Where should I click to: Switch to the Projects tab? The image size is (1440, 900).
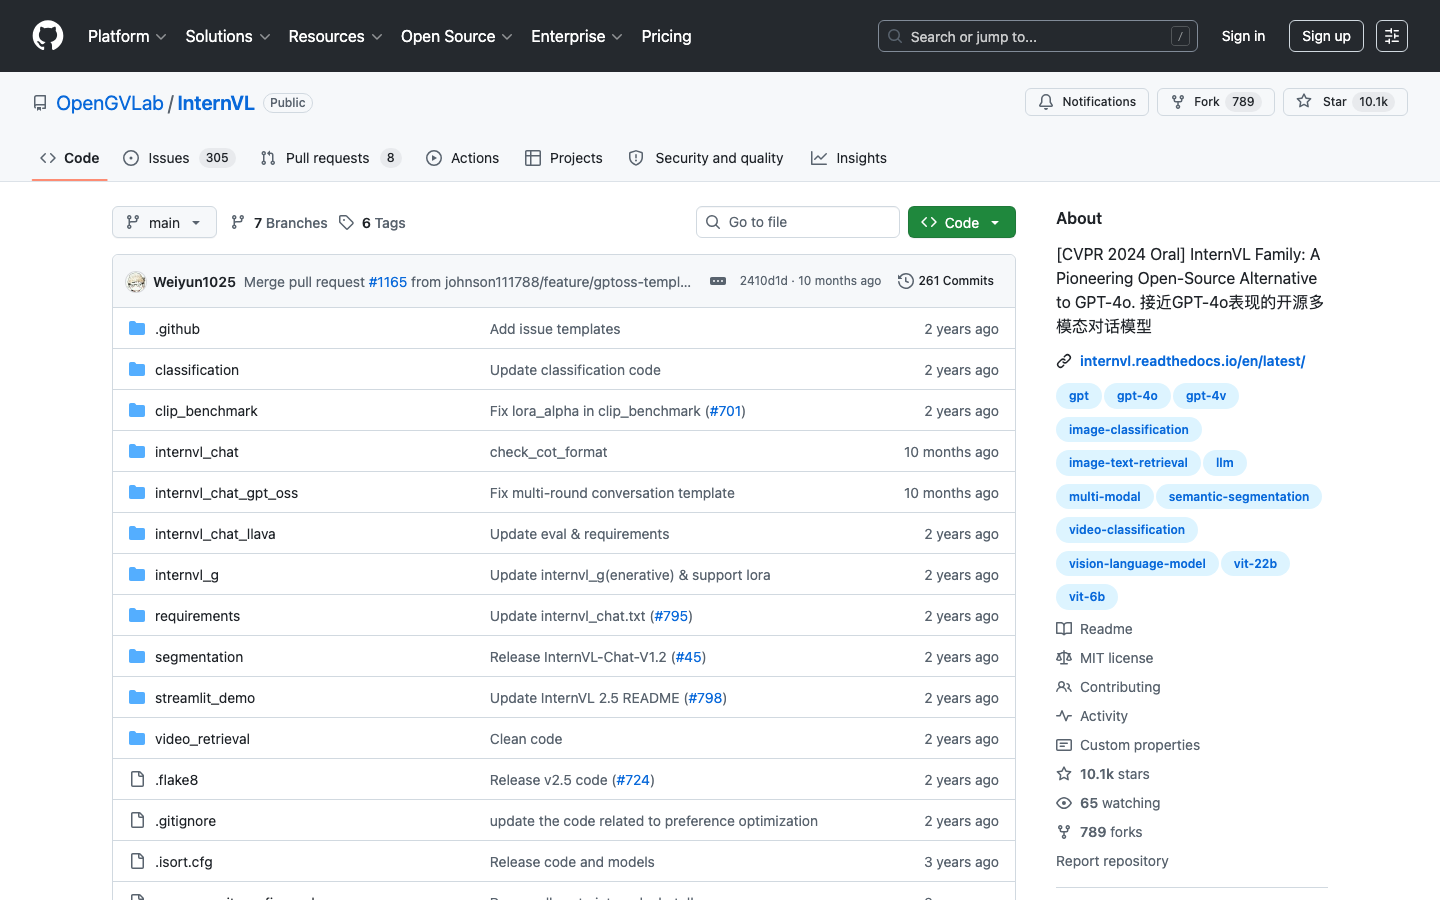(564, 158)
